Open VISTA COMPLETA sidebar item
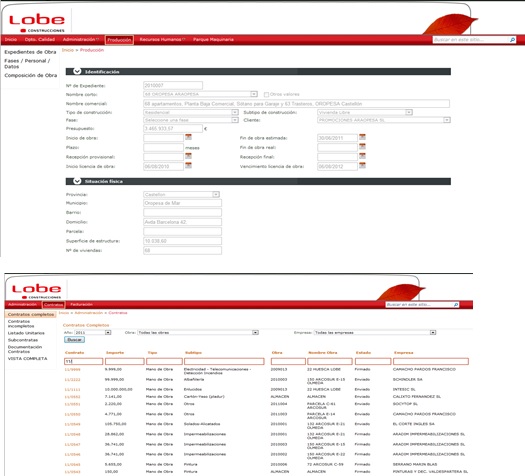This screenshot has width=525, height=476. click(27, 359)
